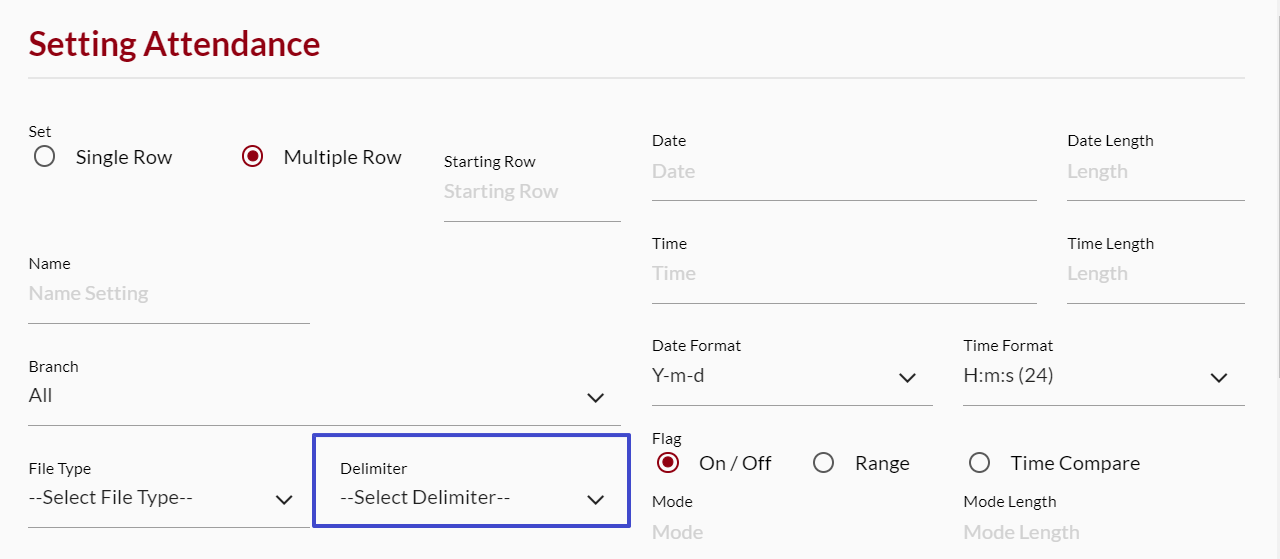Image resolution: width=1280 pixels, height=559 pixels.
Task: Click the File Type chevron arrow
Action: point(284,499)
